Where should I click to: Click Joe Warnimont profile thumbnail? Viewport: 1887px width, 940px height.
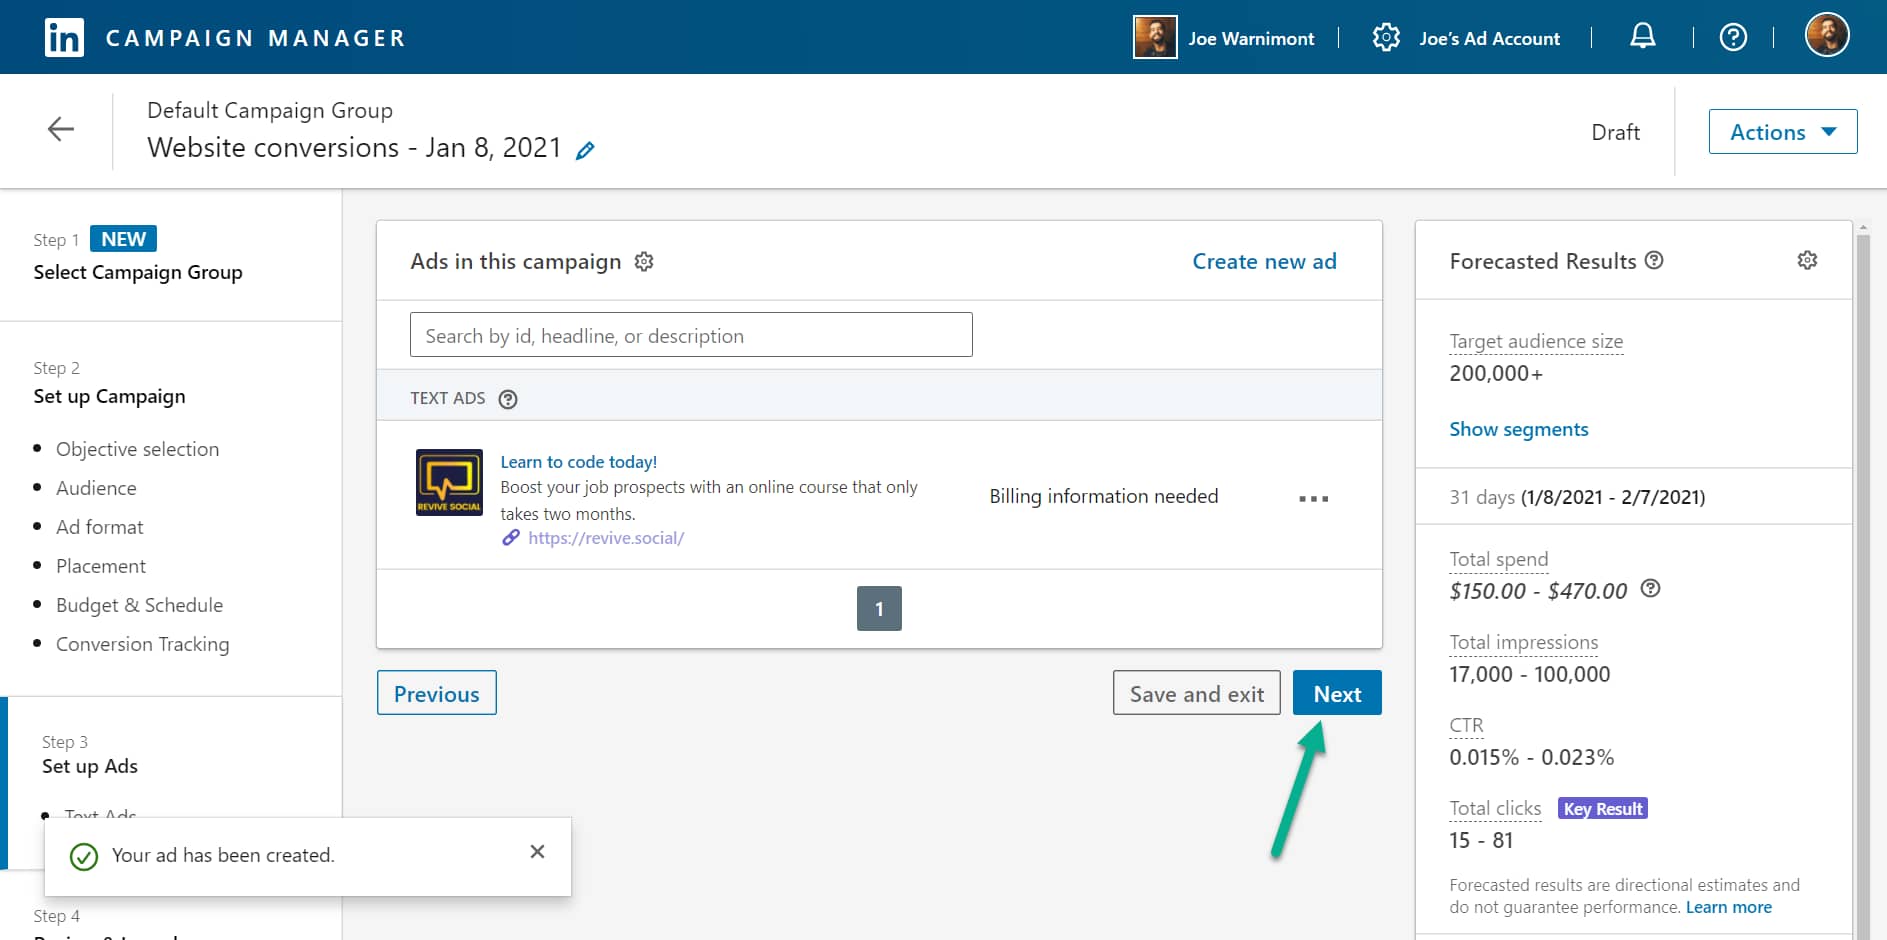coord(1154,37)
